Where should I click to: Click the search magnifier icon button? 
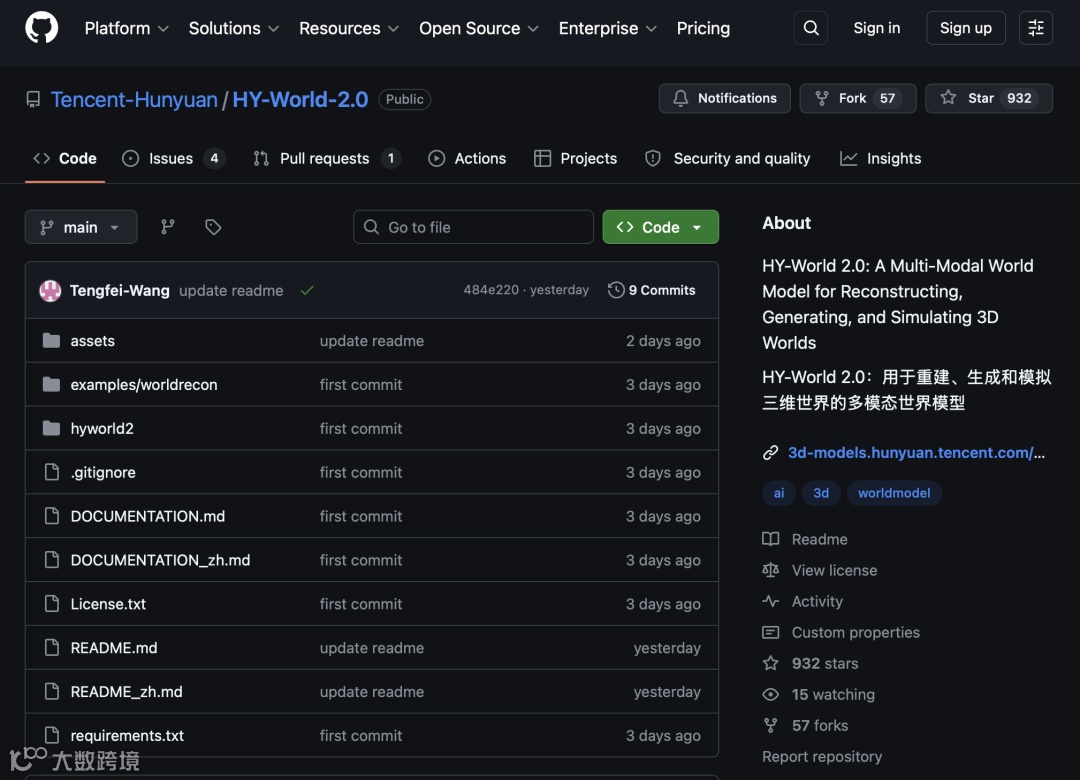pyautogui.click(x=811, y=28)
